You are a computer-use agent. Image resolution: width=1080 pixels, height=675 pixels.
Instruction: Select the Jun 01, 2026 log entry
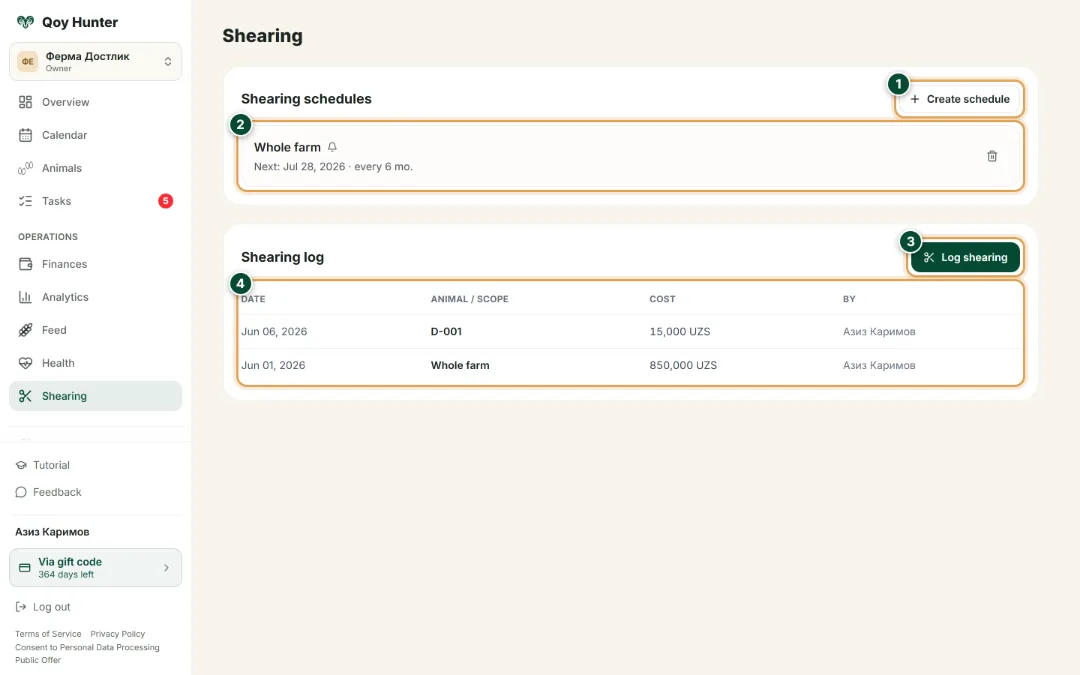tap(630, 365)
